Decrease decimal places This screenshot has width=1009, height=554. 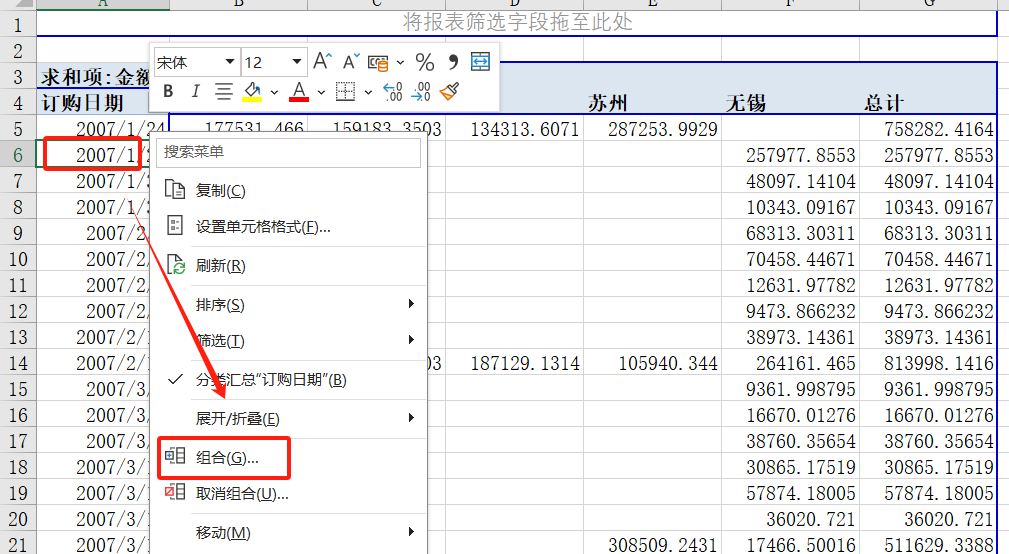click(421, 91)
